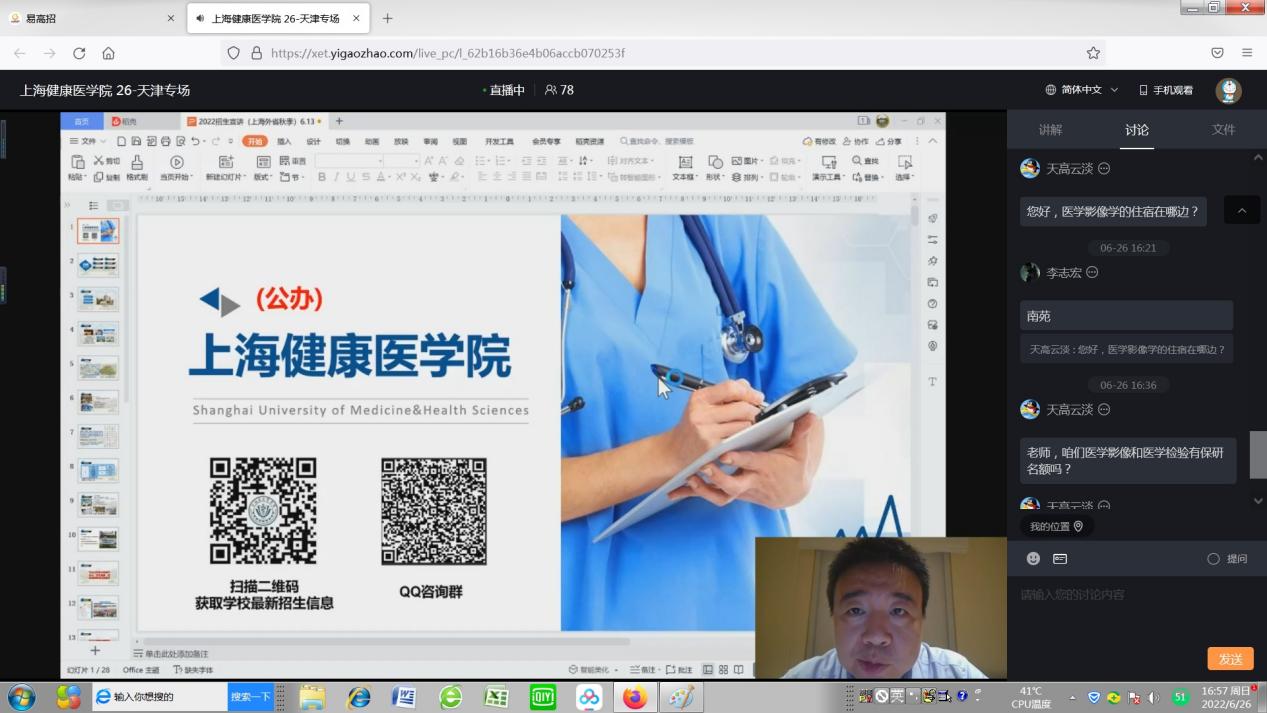Click the 我的位置 location button
Viewport: 1267px width, 713px height.
pos(1056,526)
